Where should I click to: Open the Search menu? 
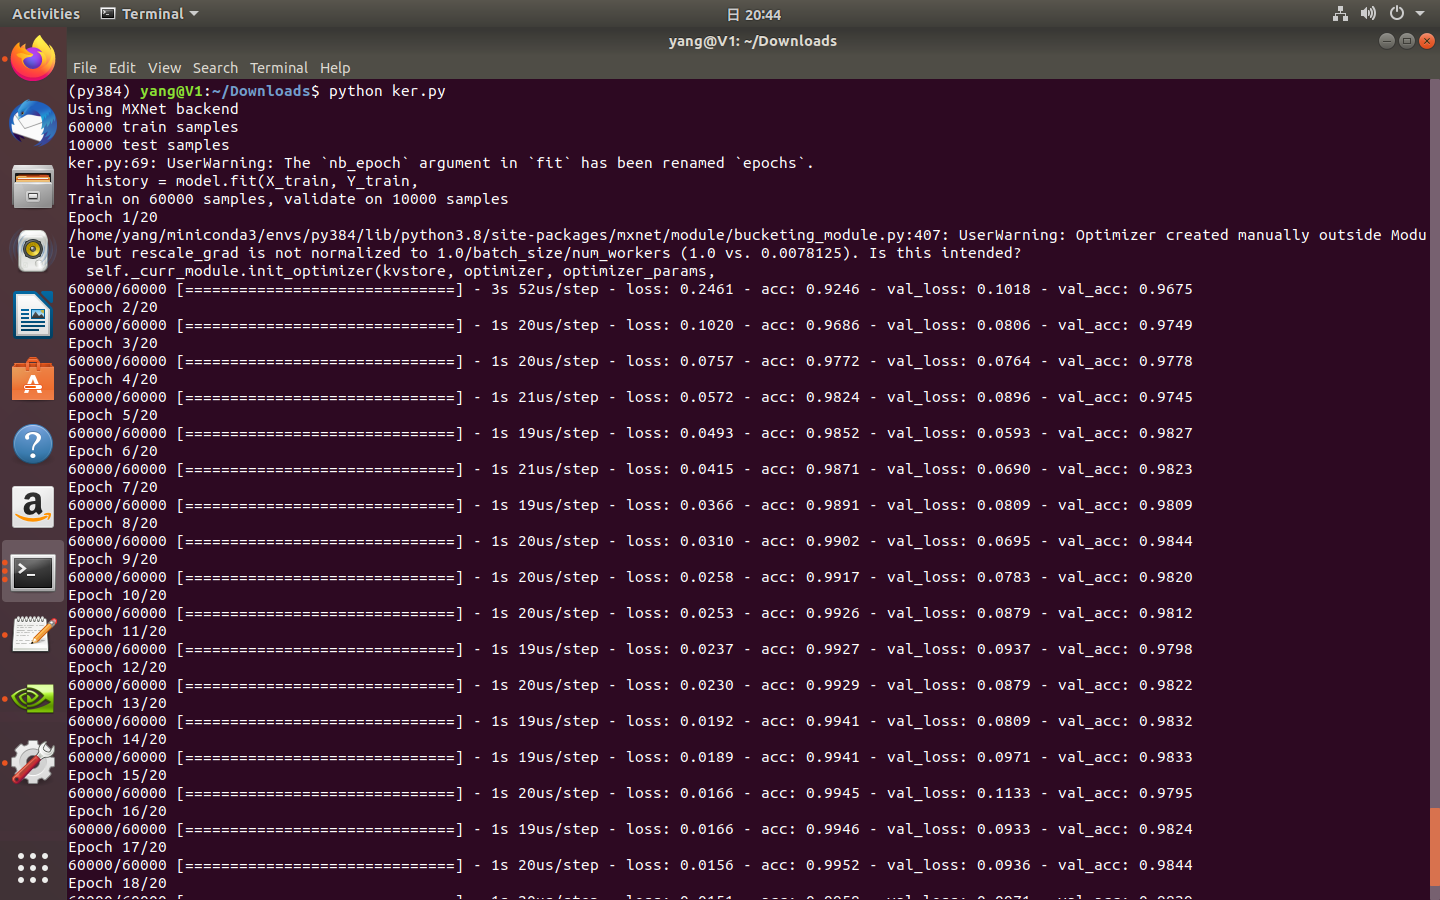pos(215,68)
